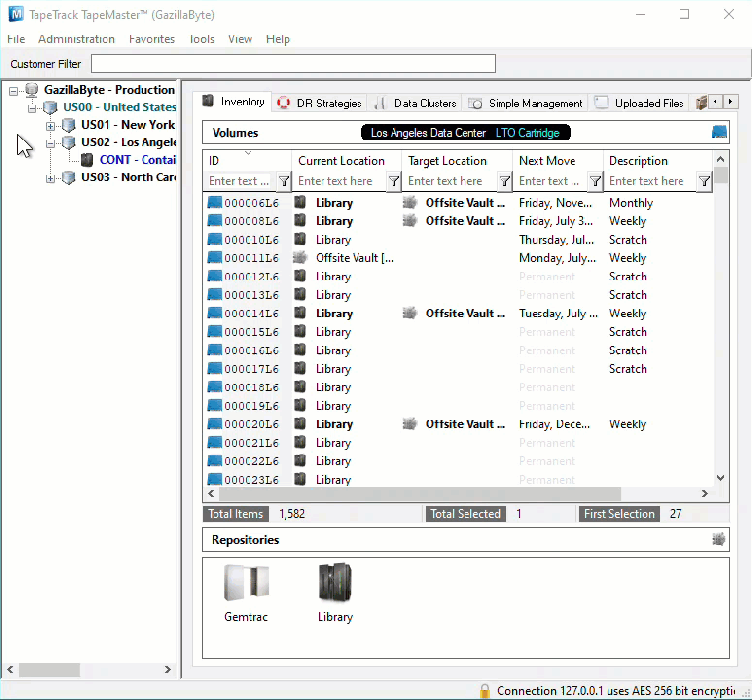Image resolution: width=752 pixels, height=700 pixels.
Task: Expand the US01 New York node
Action: pos(50,126)
